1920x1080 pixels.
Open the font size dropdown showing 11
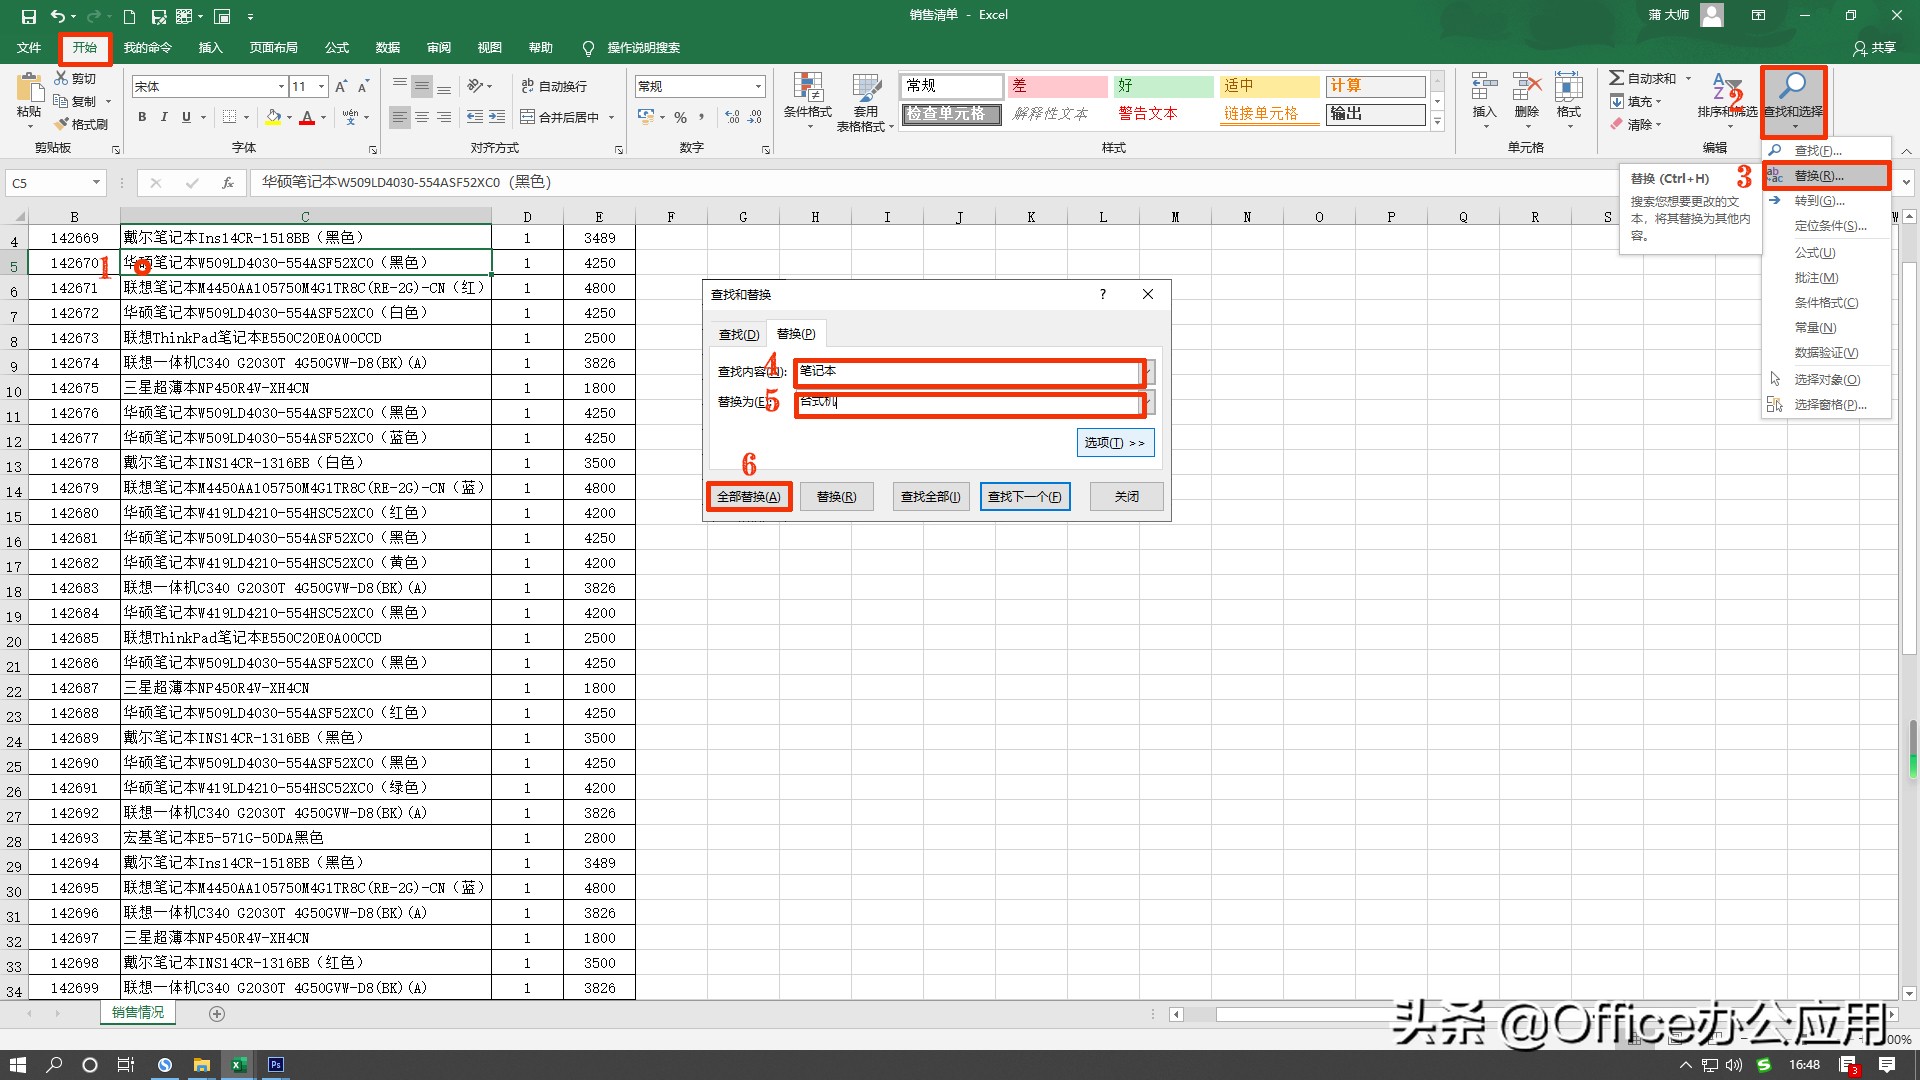(321, 87)
